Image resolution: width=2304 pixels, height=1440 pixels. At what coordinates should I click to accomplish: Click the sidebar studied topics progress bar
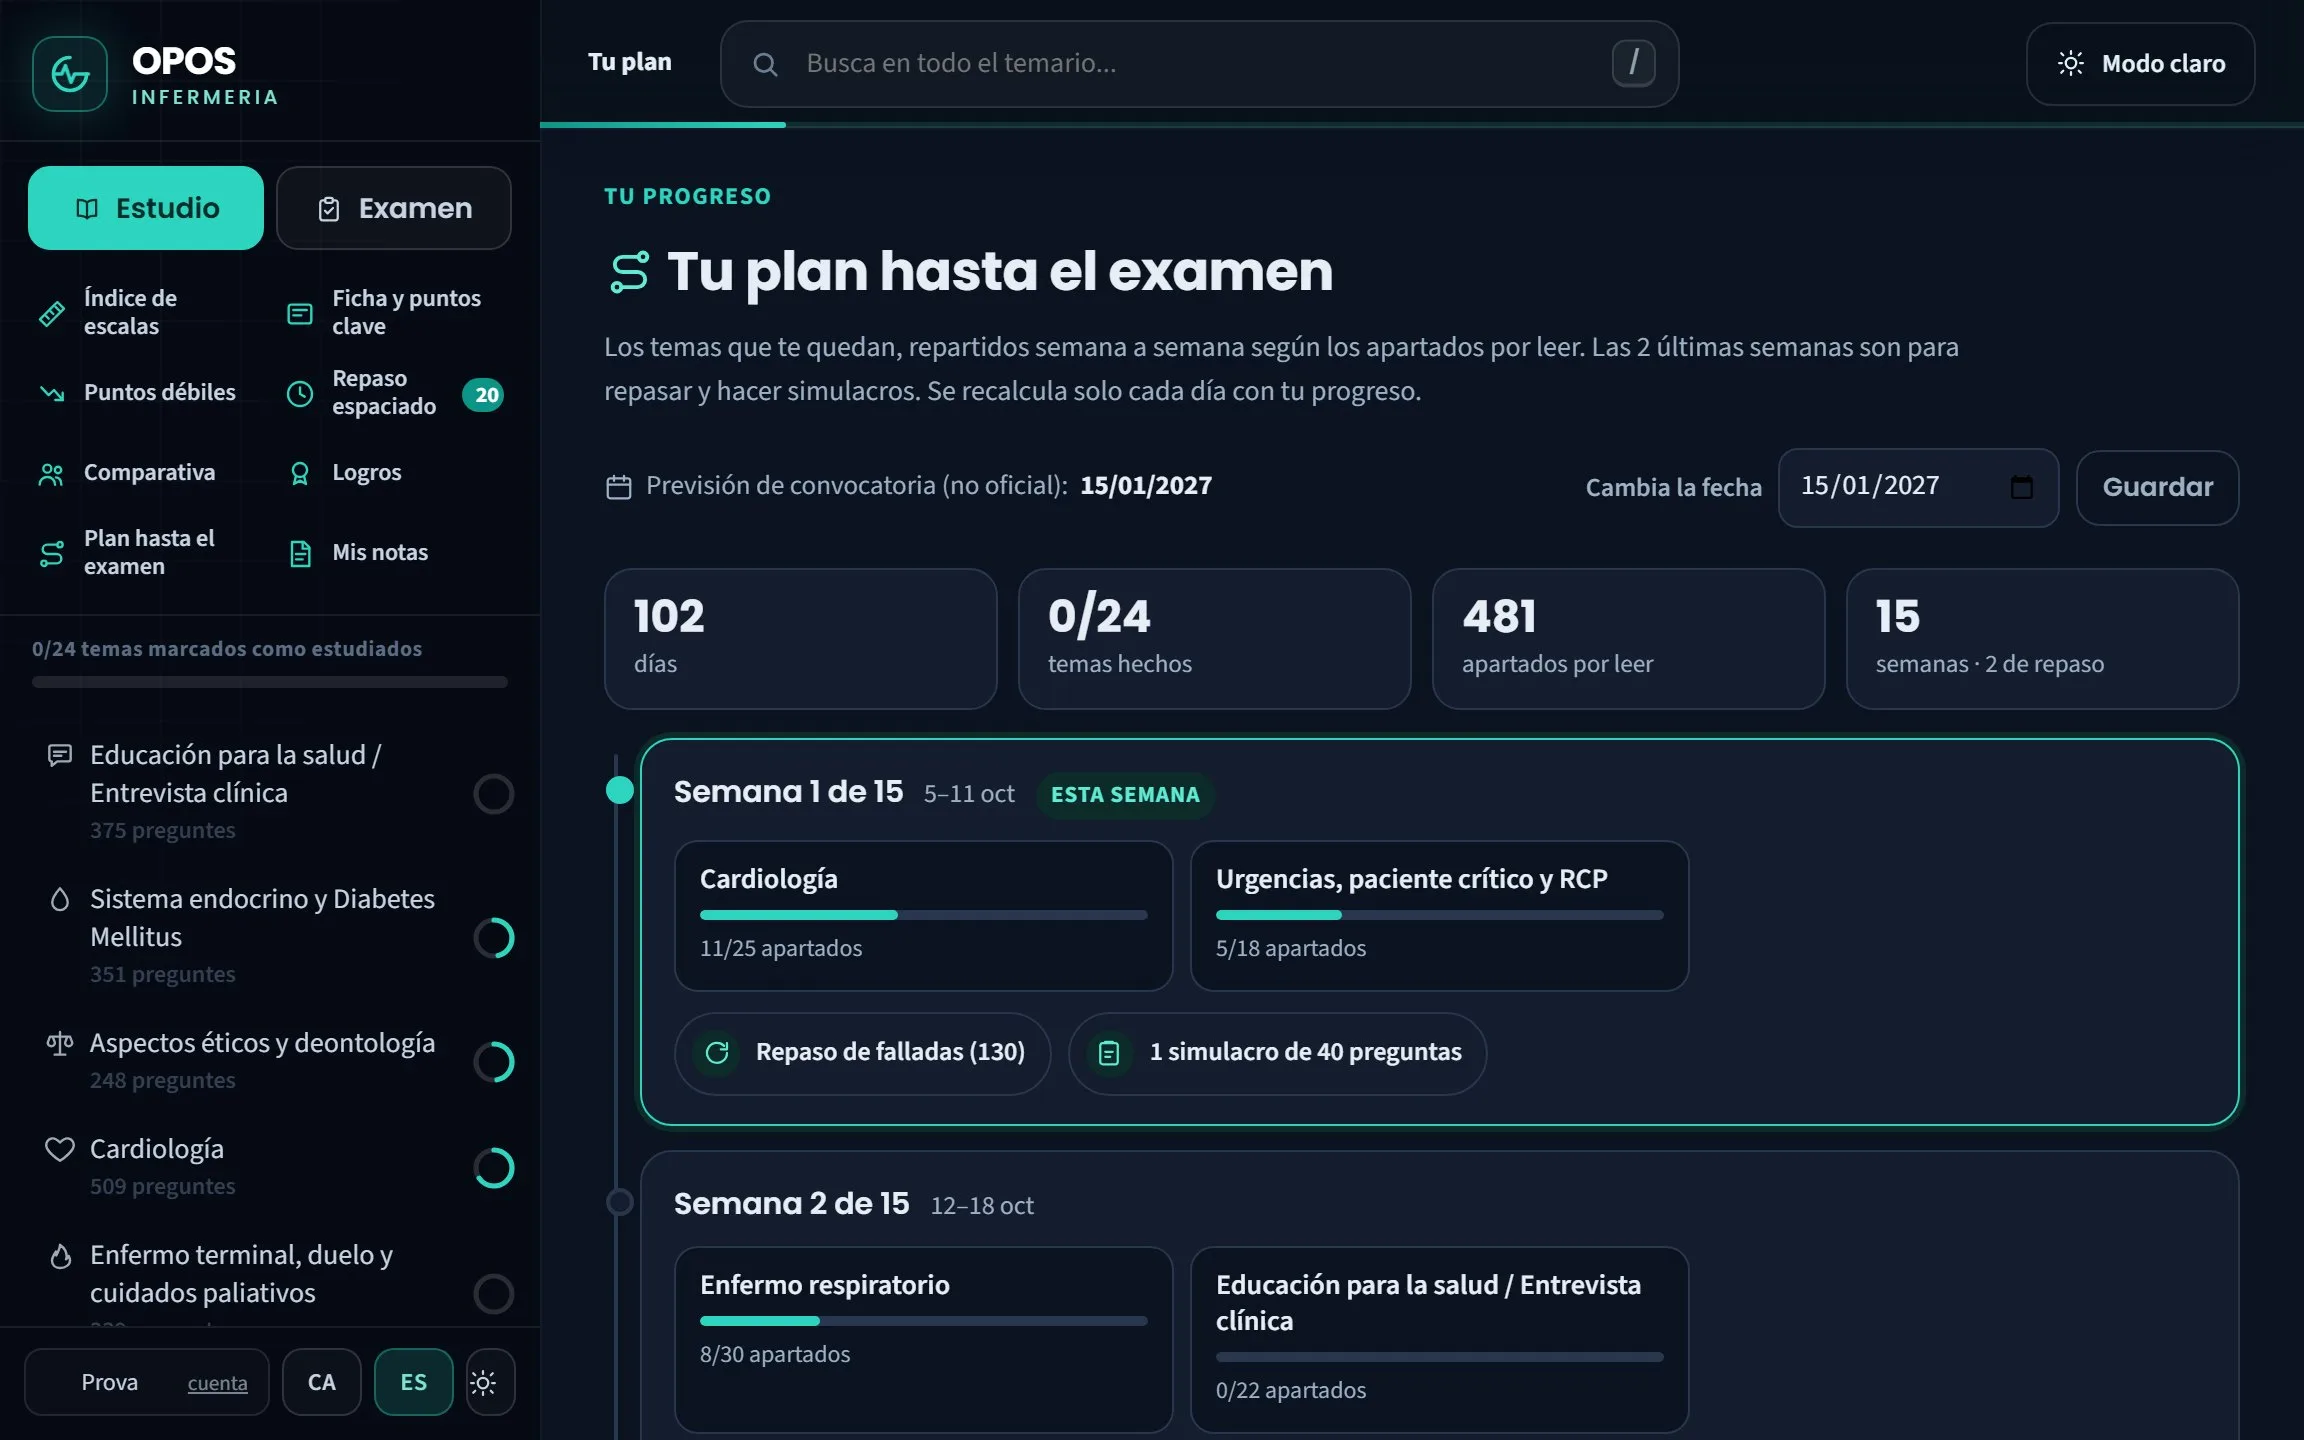[270, 682]
